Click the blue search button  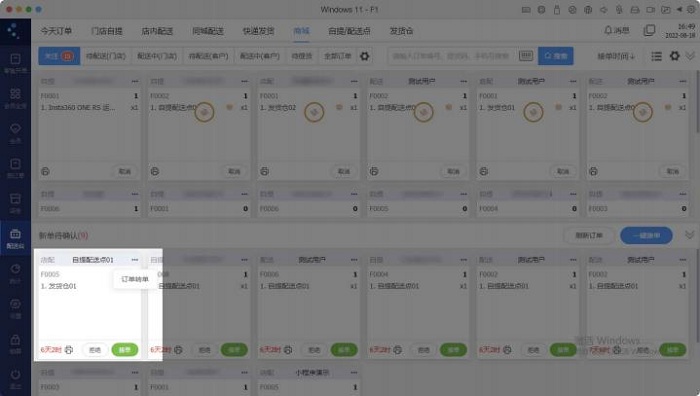(555, 56)
